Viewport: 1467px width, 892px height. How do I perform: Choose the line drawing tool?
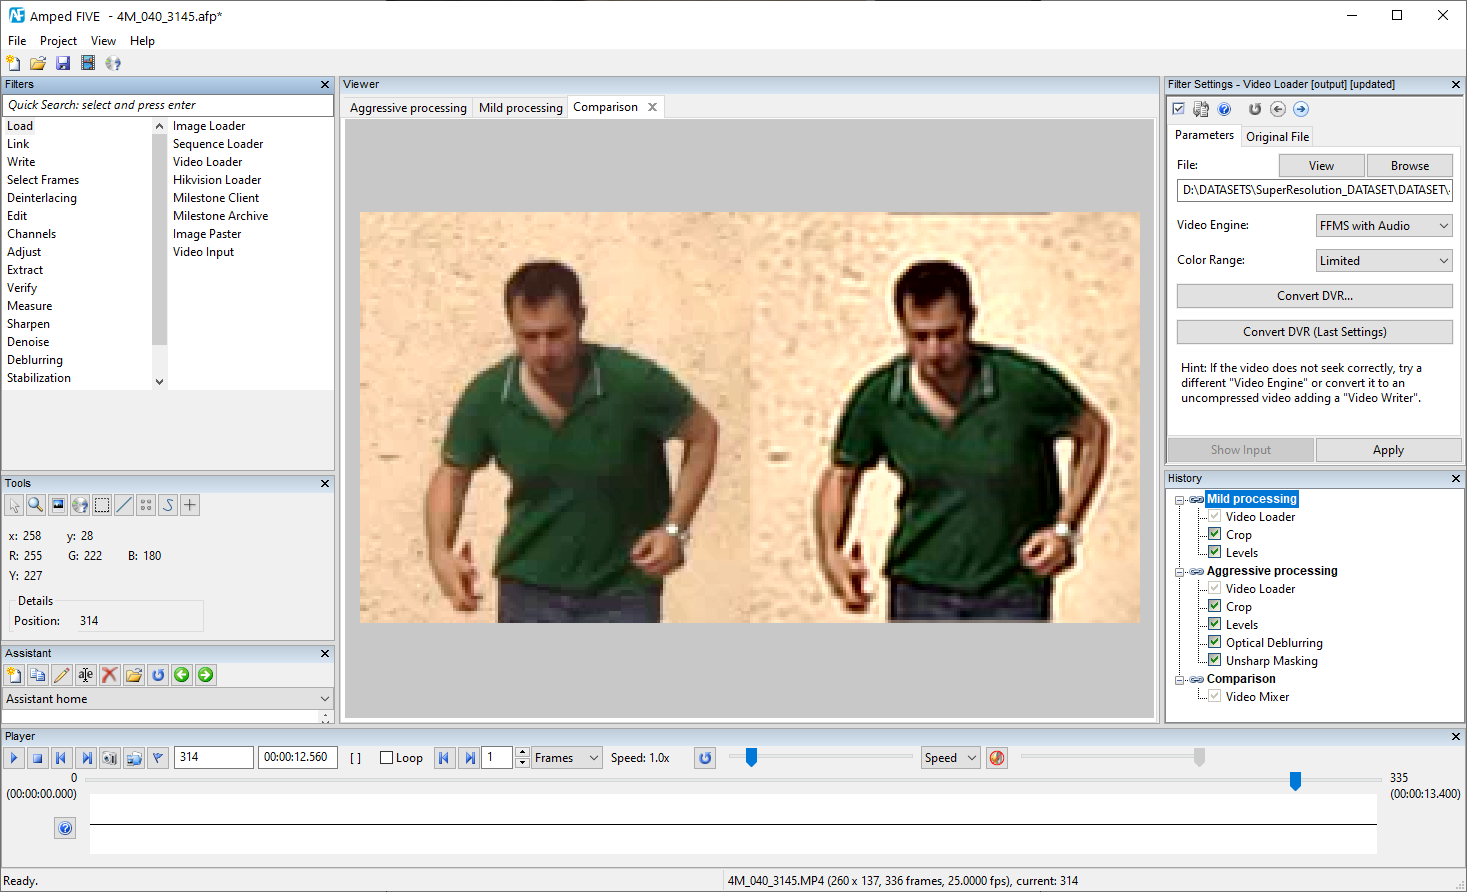[x=124, y=505]
